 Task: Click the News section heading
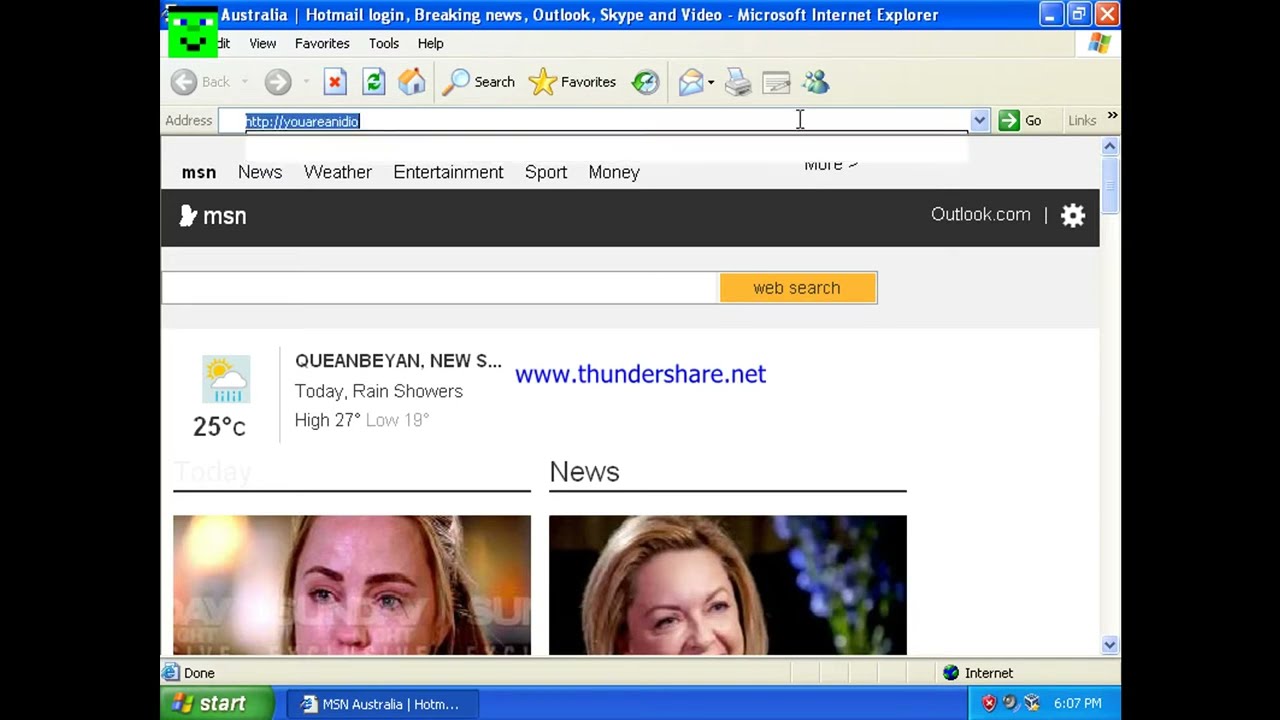click(x=584, y=472)
